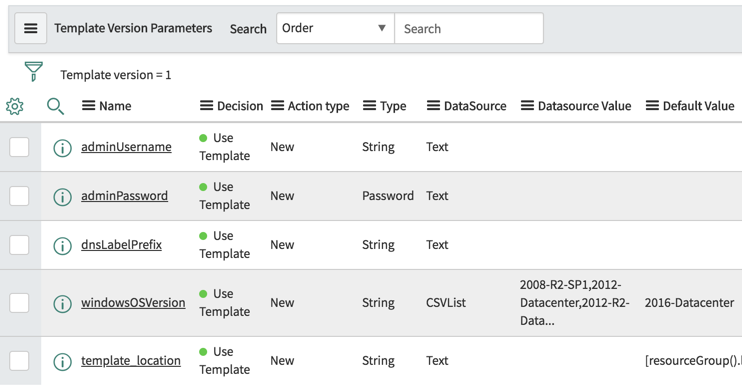The height and width of the screenshot is (385, 742).
Task: Preview dnsLabelPrefix record info icon
Action: point(62,246)
